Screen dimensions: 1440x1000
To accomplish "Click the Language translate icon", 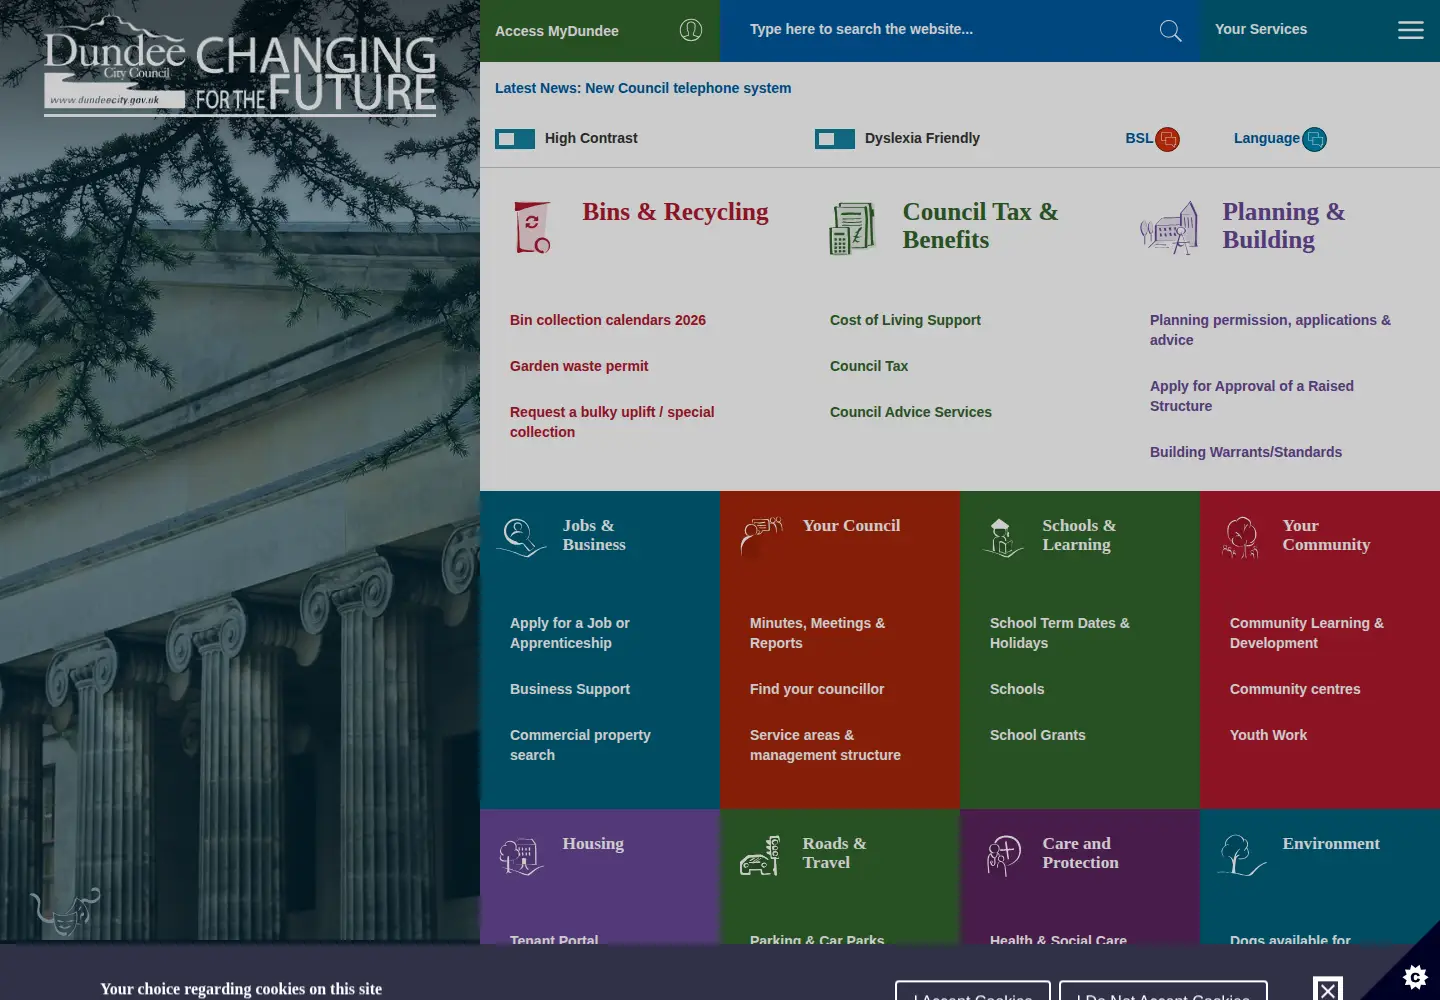I will tap(1315, 139).
